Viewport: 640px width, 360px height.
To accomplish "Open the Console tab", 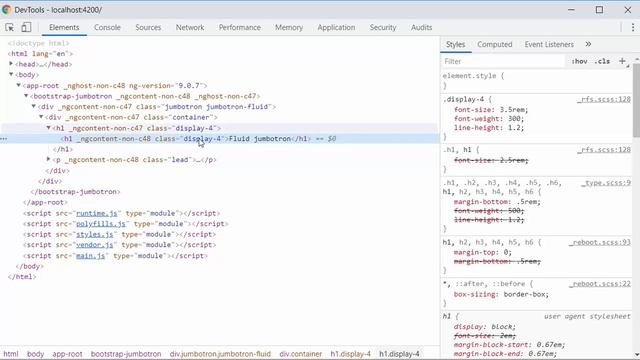I will (x=107, y=27).
